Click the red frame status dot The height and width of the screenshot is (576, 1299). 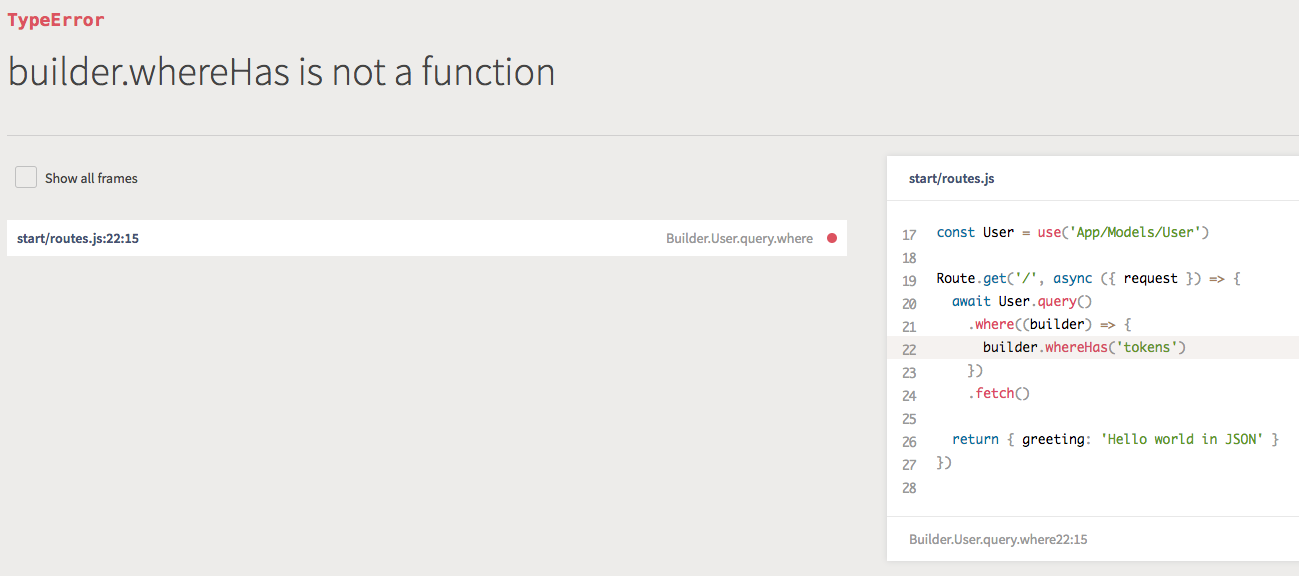(831, 238)
